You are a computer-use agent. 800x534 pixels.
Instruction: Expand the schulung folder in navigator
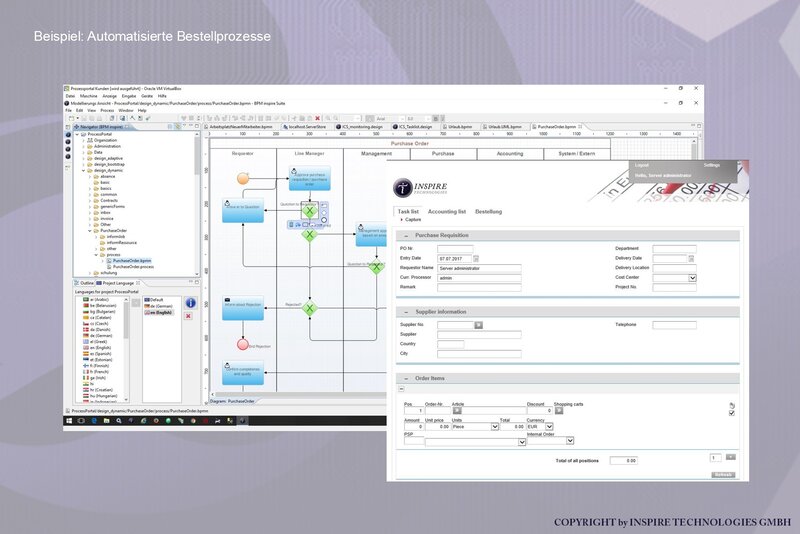pos(90,273)
